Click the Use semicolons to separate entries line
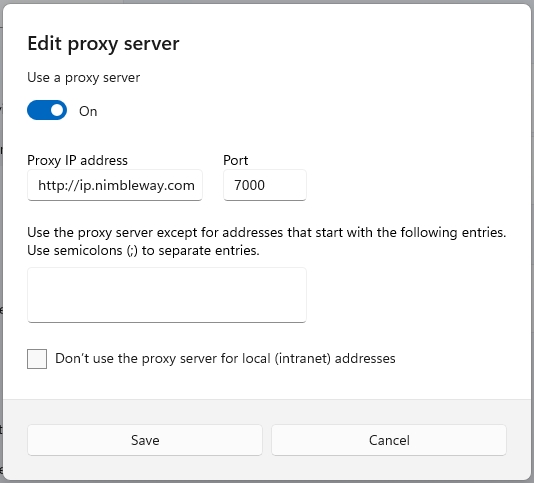 click(143, 251)
